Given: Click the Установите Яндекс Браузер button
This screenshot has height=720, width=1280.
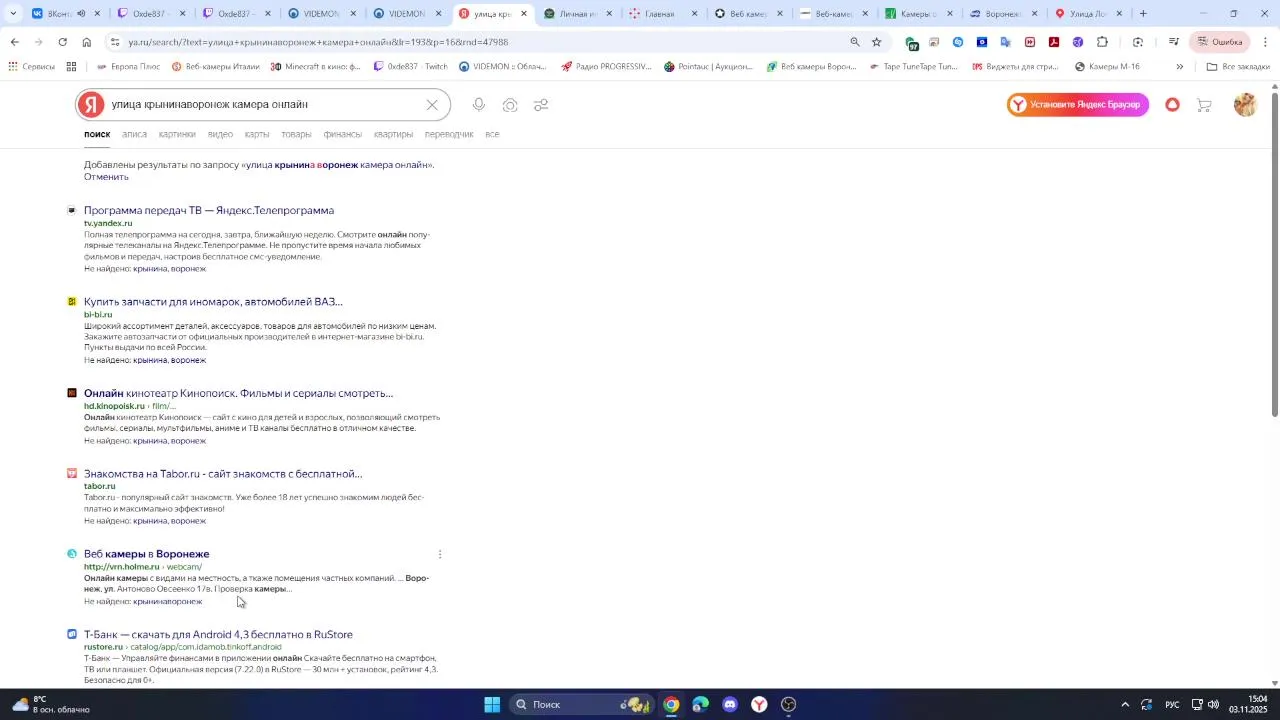Looking at the screenshot, I should click(x=1078, y=105).
